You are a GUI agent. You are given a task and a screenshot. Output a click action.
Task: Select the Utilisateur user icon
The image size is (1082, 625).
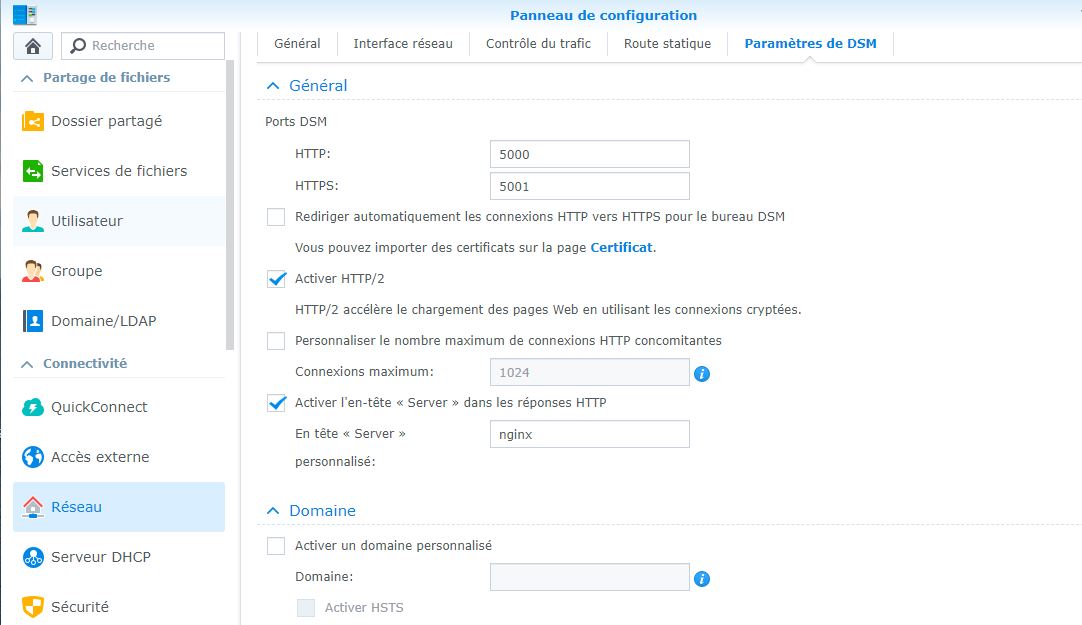coord(33,221)
